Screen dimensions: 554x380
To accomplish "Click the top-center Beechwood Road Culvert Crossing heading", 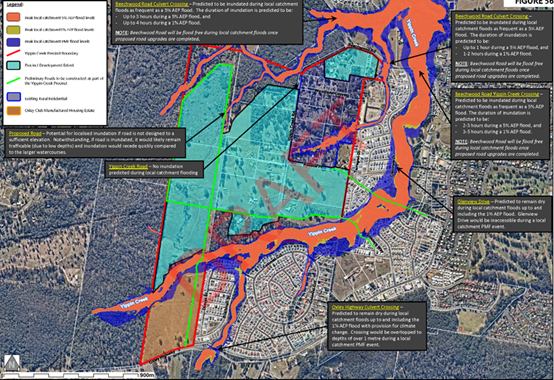I will point(152,4).
